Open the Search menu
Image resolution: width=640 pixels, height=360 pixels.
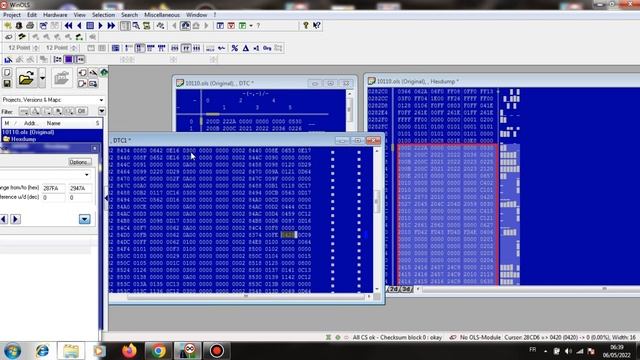coord(129,15)
